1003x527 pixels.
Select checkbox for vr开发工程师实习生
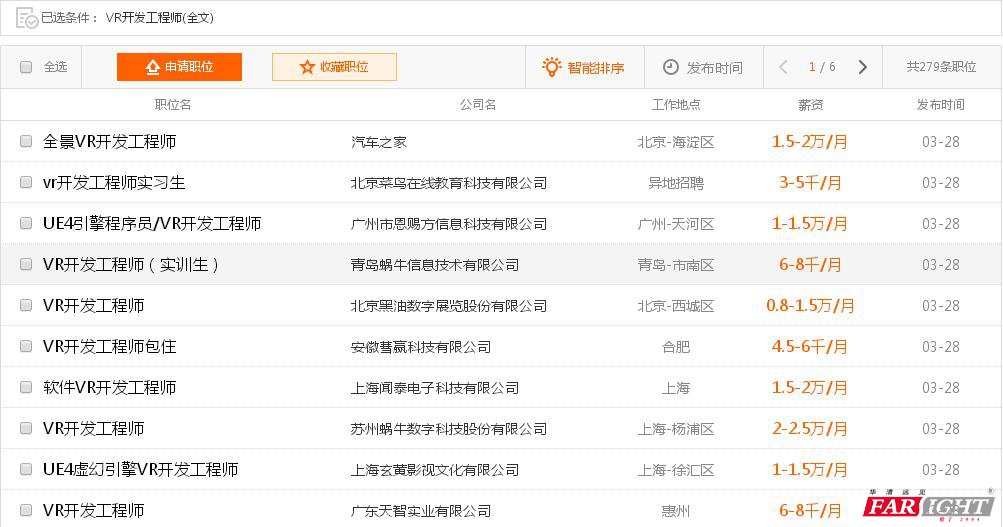tap(26, 183)
